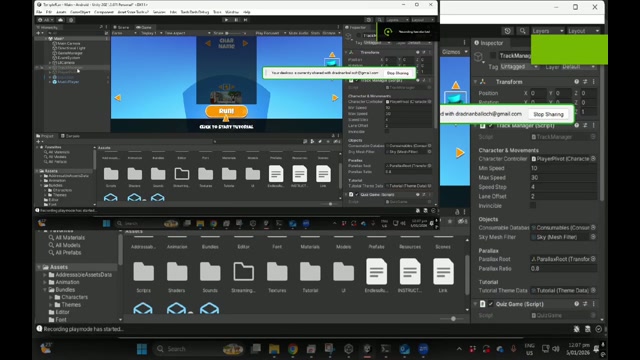The height and width of the screenshot is (360, 640).
Task: Open the Window menu in mirrored Unity
Action: point(232,12)
